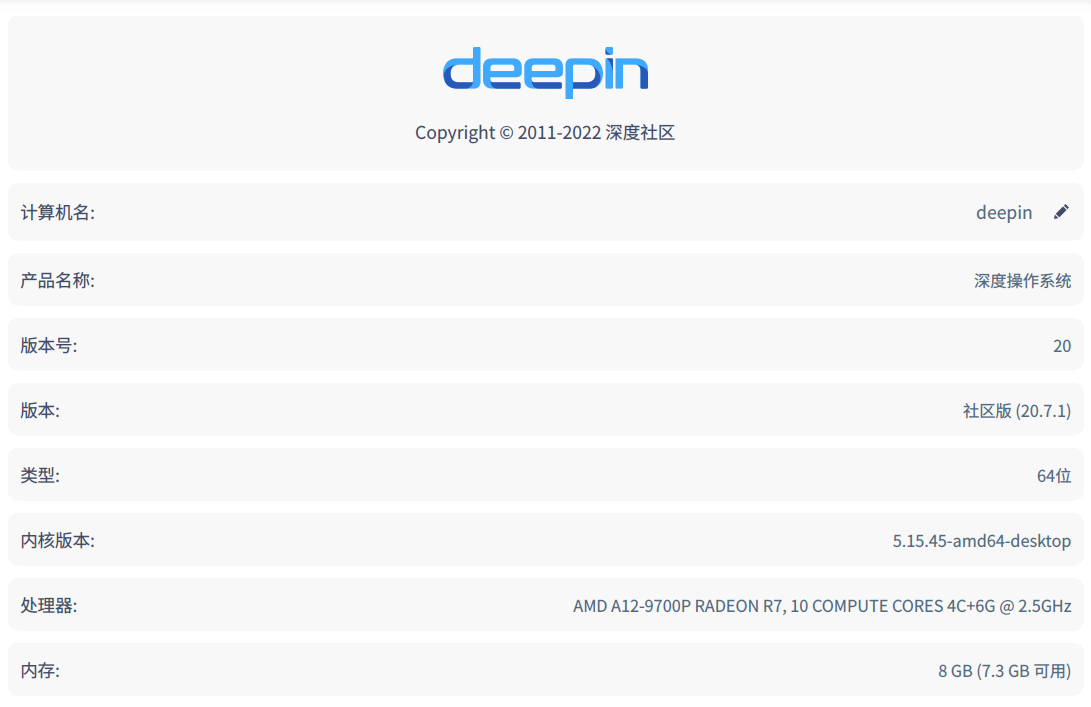Select the computer name 'deepin' text

pos(1004,212)
